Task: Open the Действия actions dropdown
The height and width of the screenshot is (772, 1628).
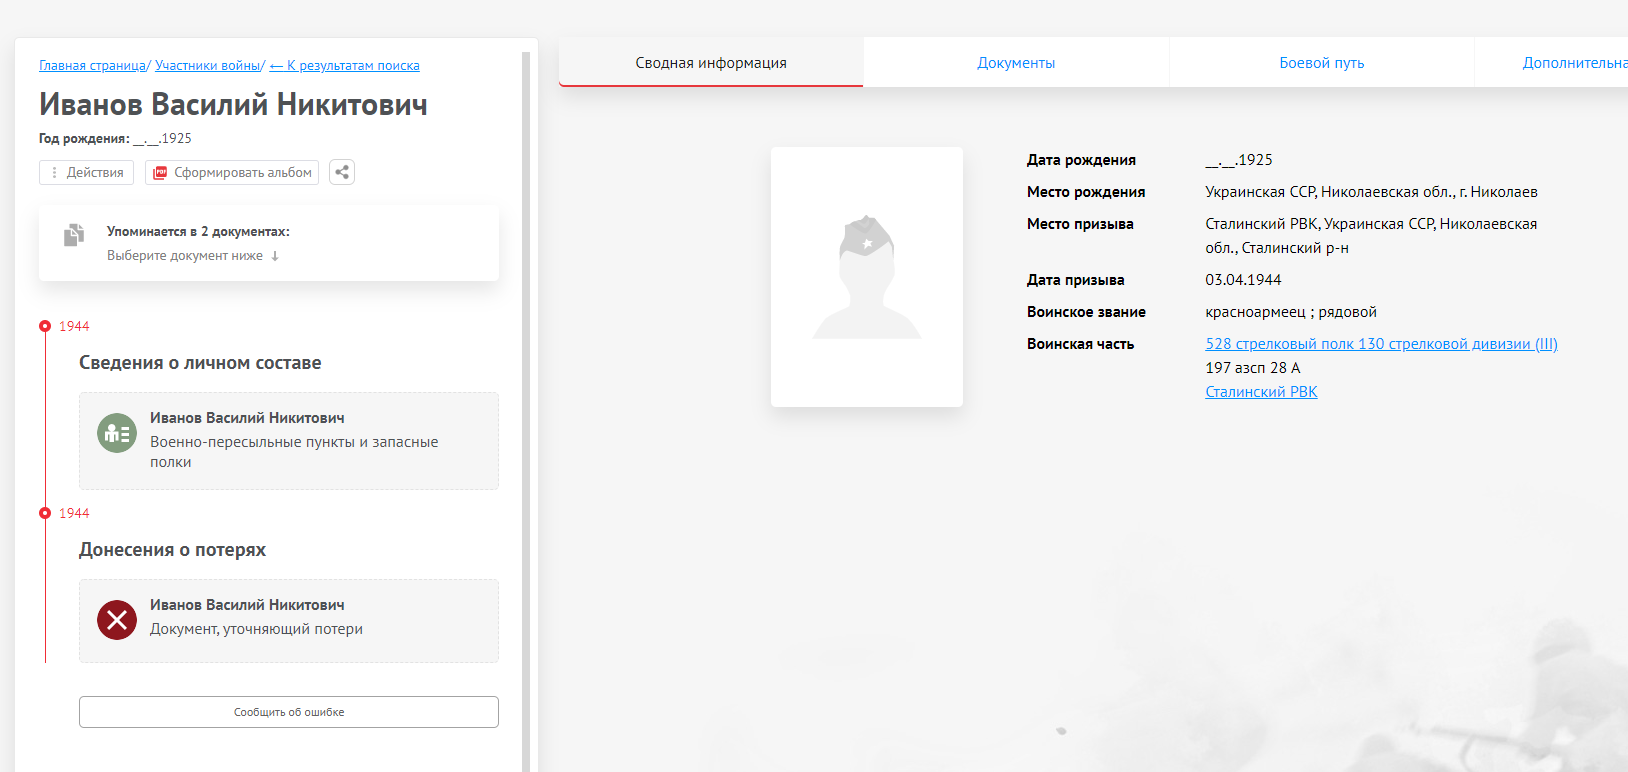Action: (x=86, y=172)
